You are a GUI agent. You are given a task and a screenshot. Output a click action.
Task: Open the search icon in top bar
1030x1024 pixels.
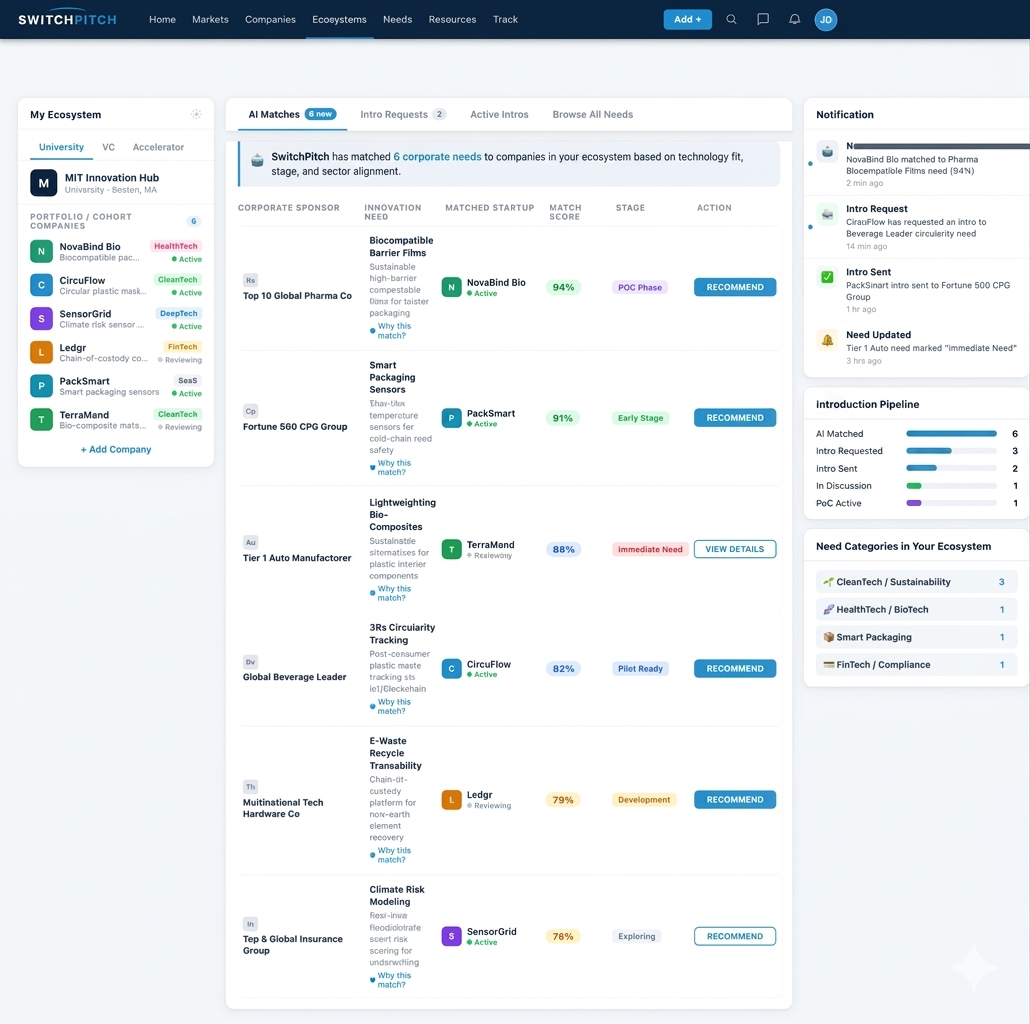tap(731, 20)
